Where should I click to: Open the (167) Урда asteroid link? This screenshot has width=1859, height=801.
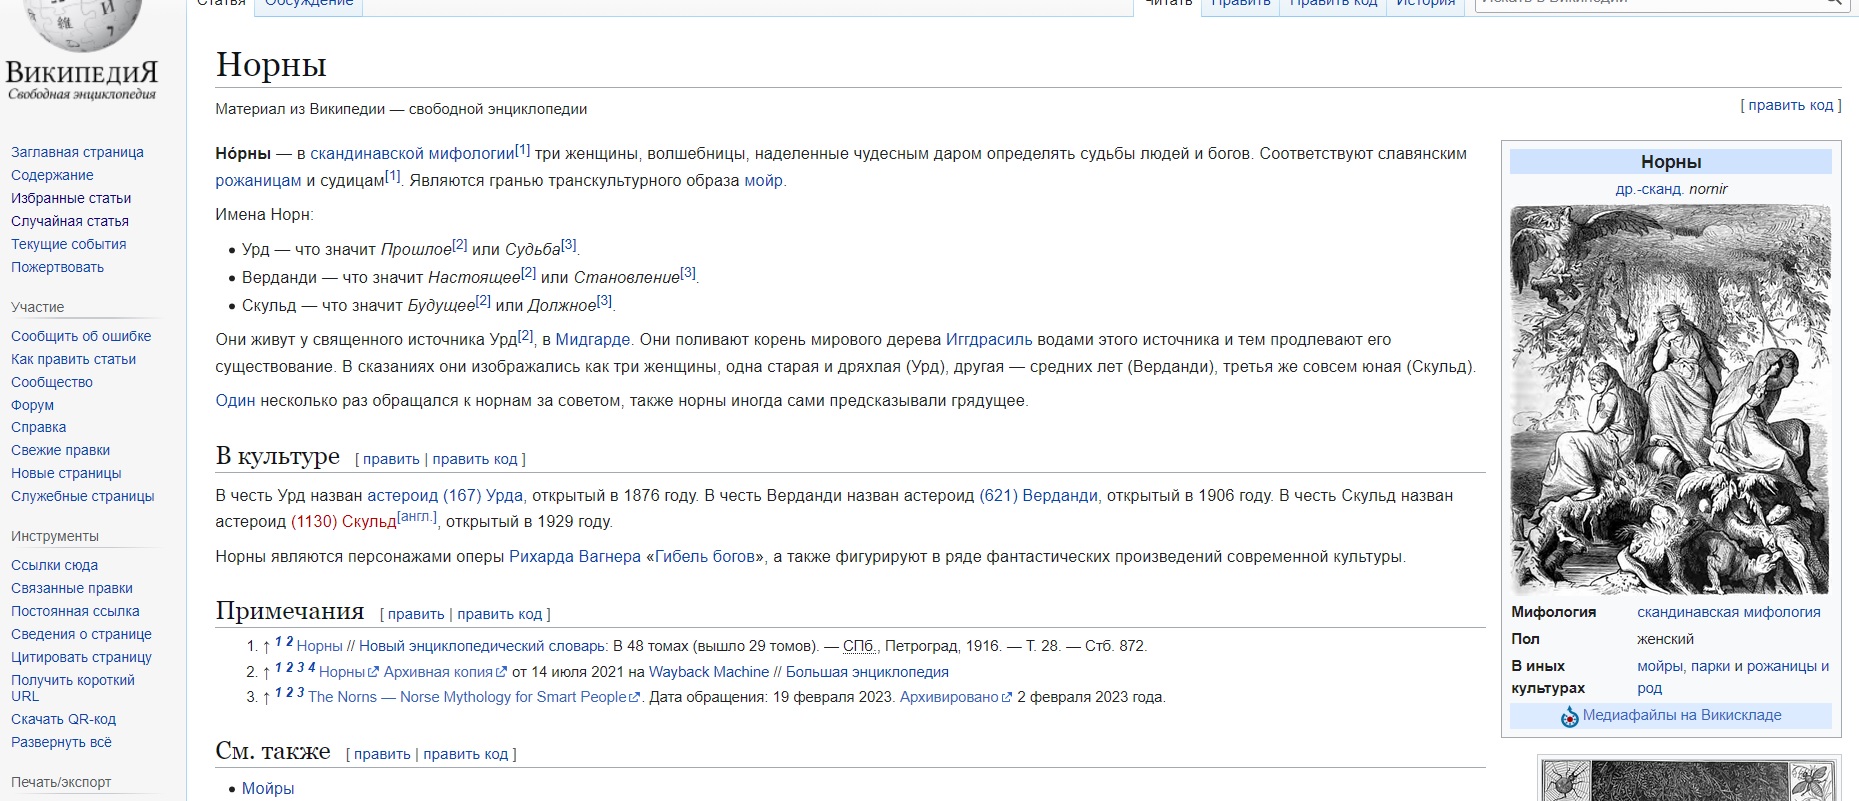483,496
